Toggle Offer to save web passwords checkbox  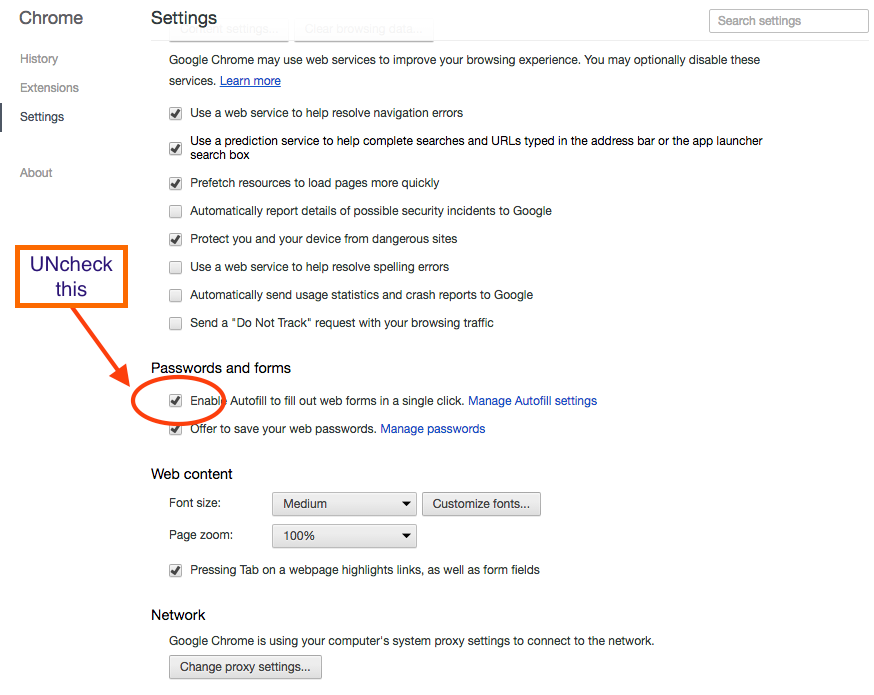click(176, 429)
